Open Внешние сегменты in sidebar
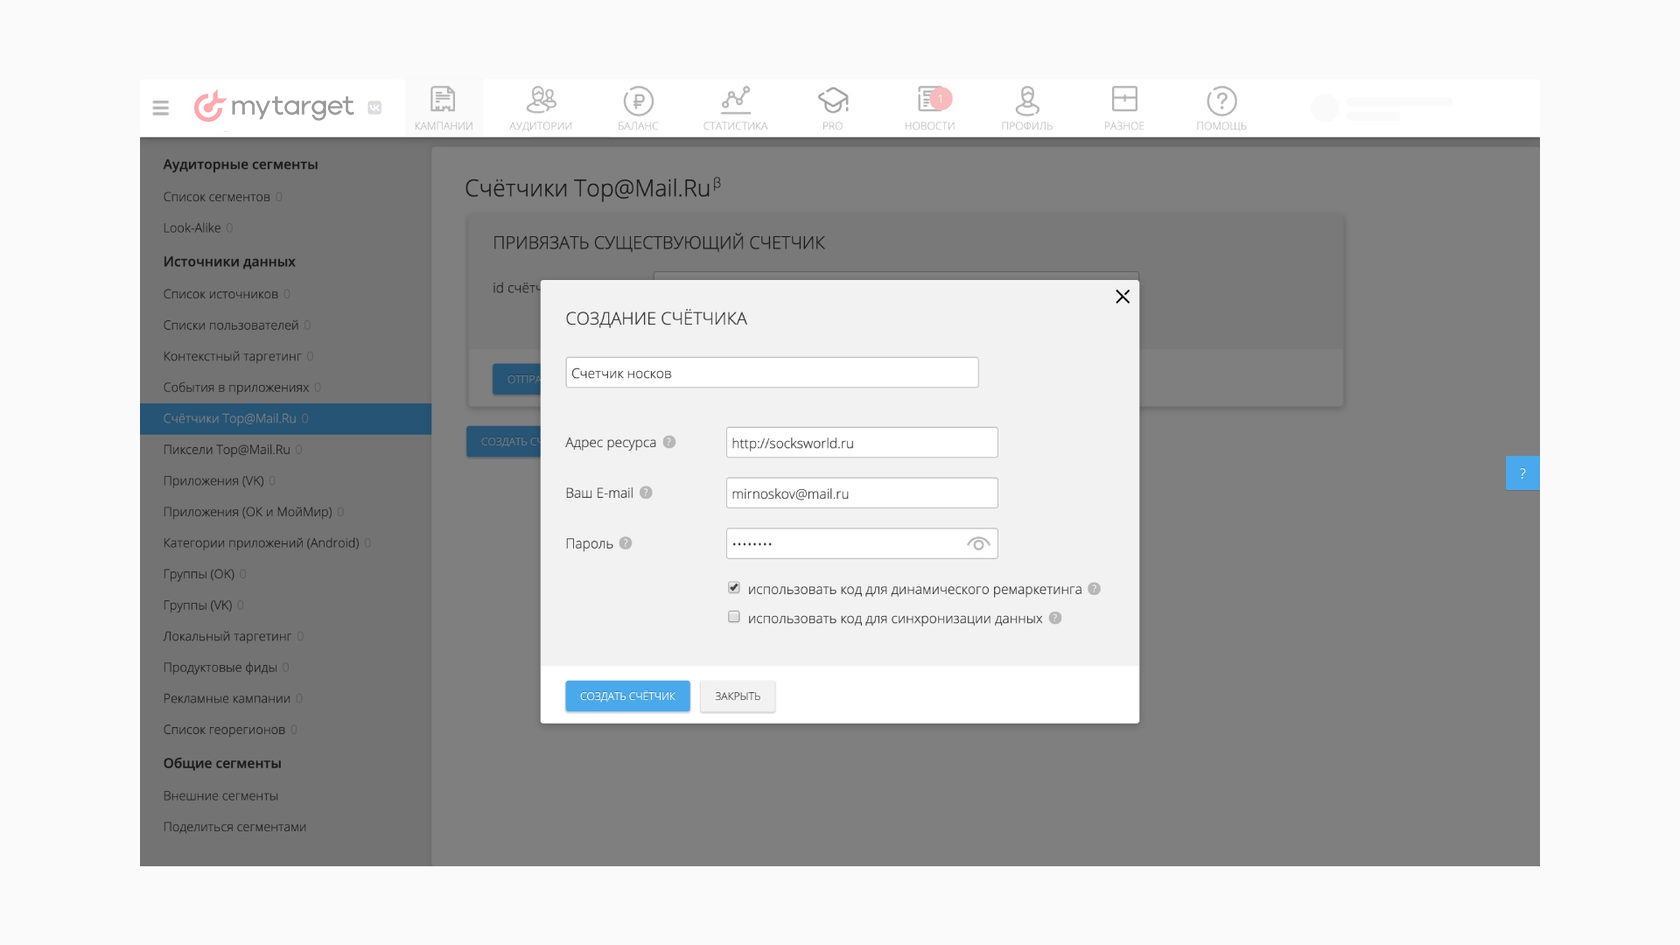Screen dimensions: 1680x945 tap(221, 796)
